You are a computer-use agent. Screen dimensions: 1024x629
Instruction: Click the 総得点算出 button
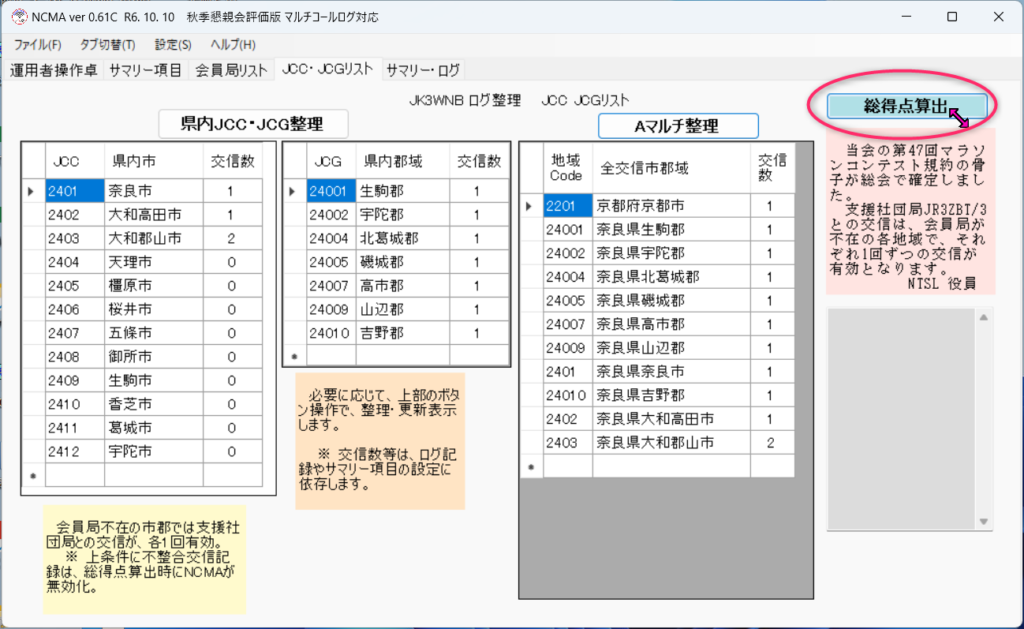pyautogui.click(x=906, y=106)
